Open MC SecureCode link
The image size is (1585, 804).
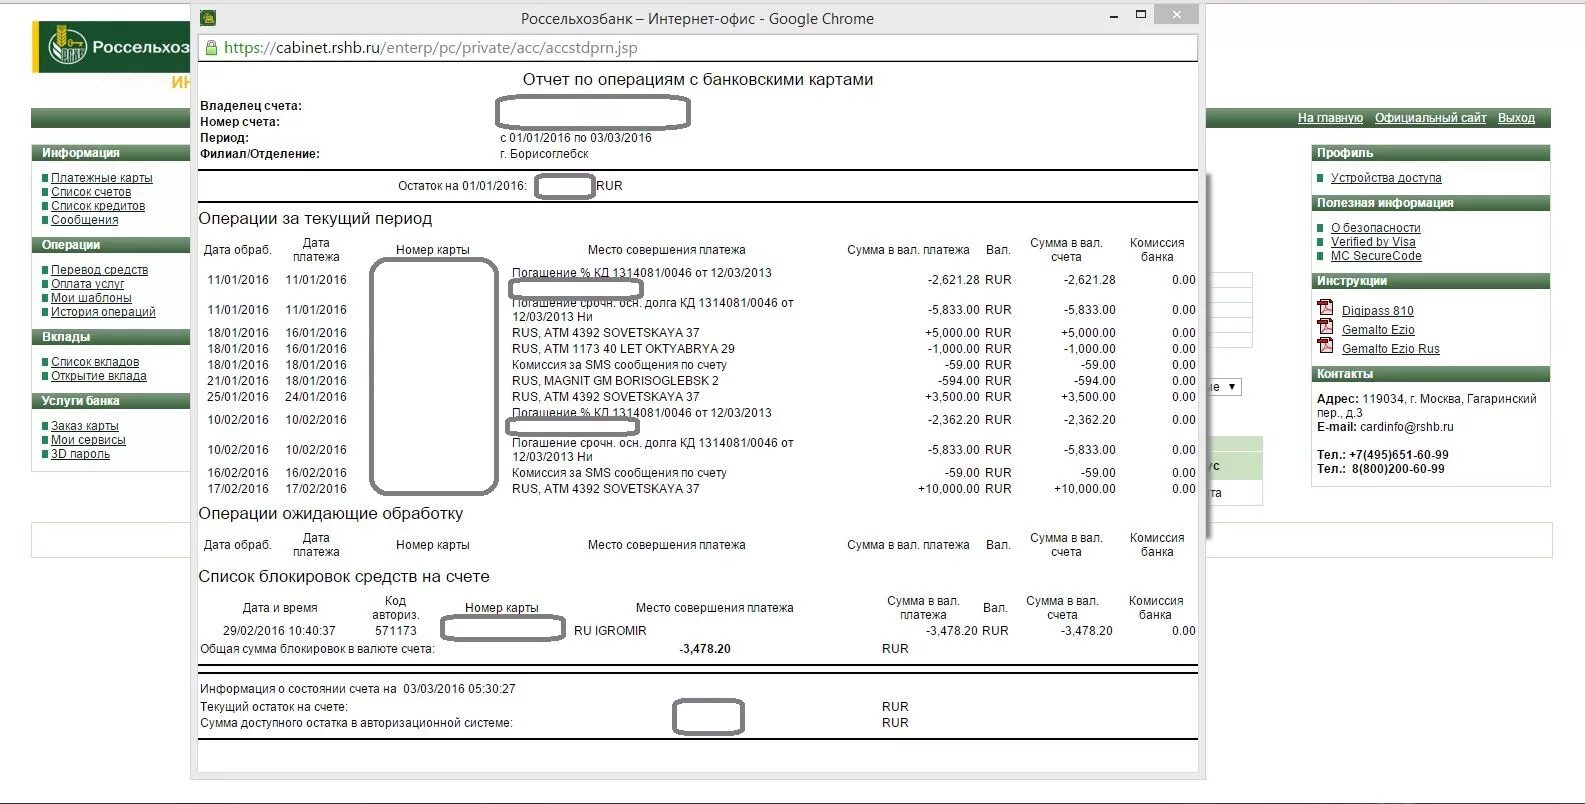[1376, 256]
